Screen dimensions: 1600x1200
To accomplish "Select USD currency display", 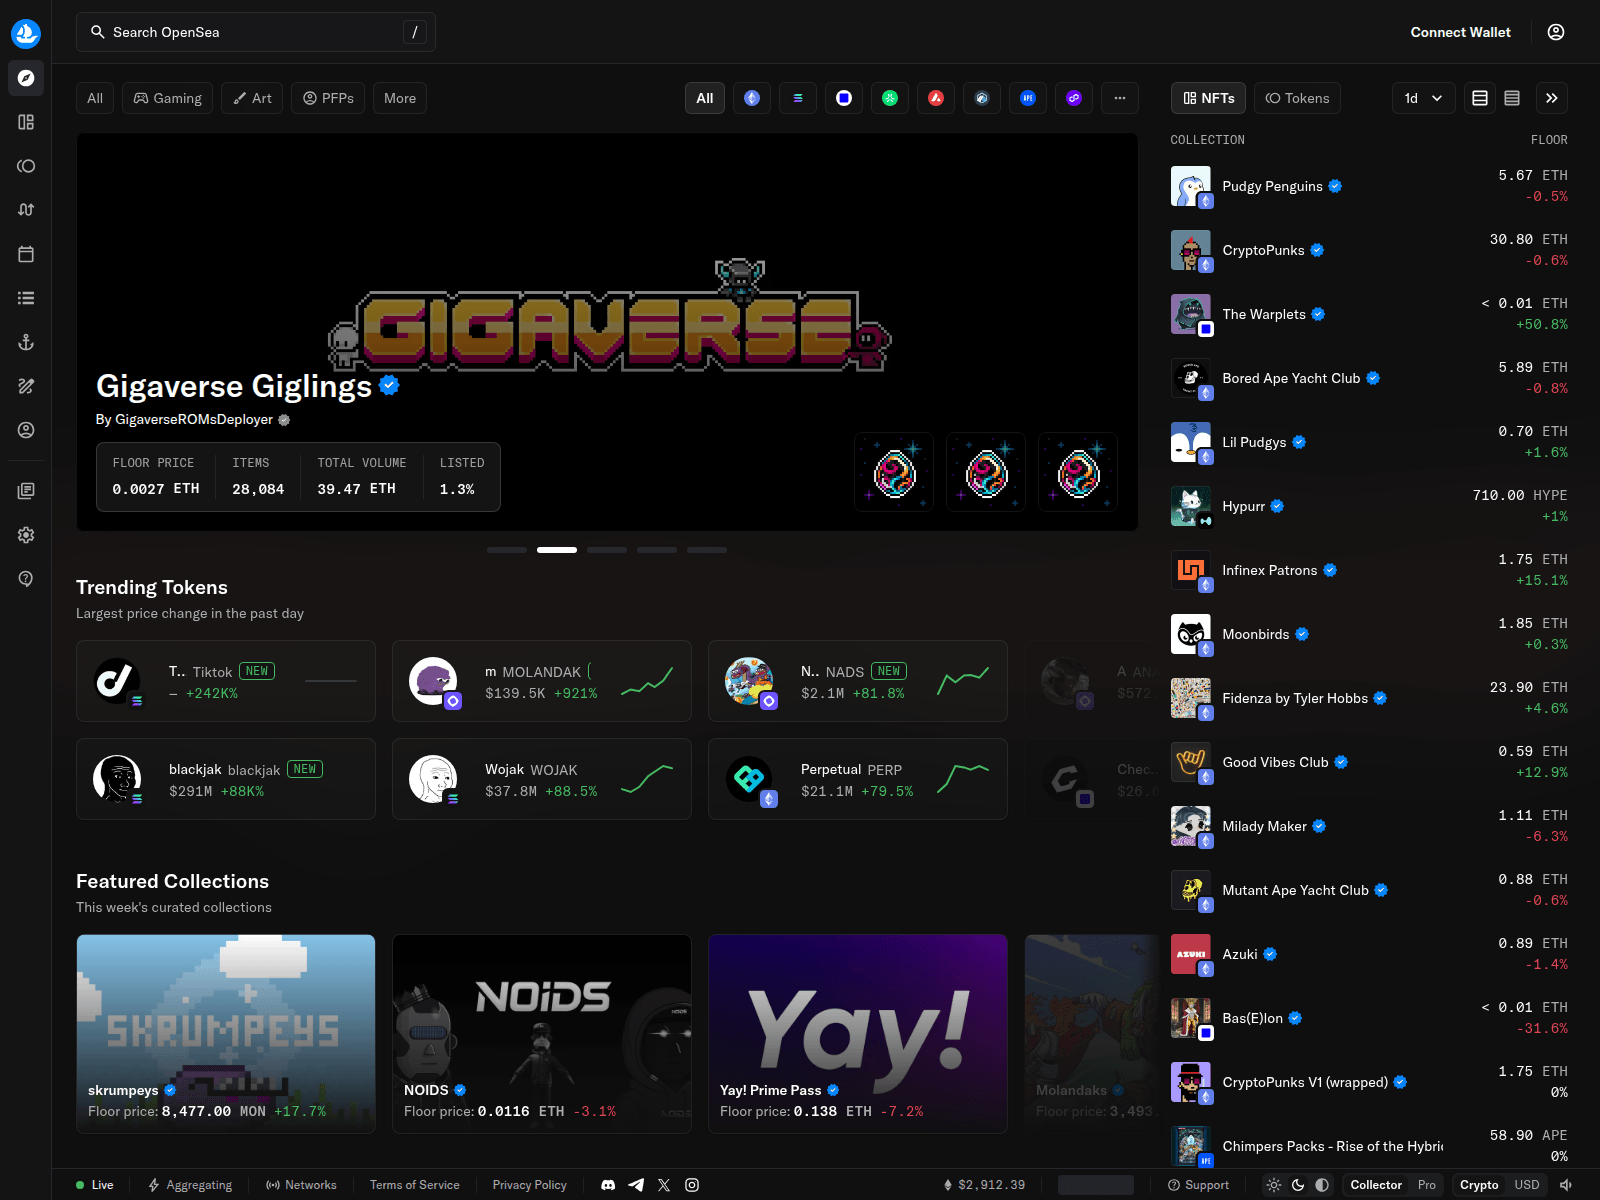I will point(1527,1185).
